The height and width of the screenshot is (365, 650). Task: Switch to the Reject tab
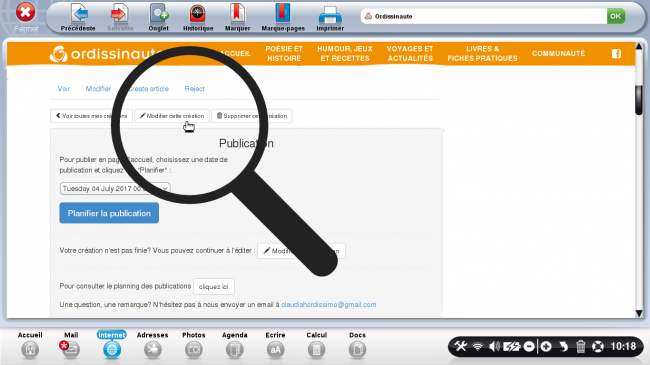click(194, 89)
